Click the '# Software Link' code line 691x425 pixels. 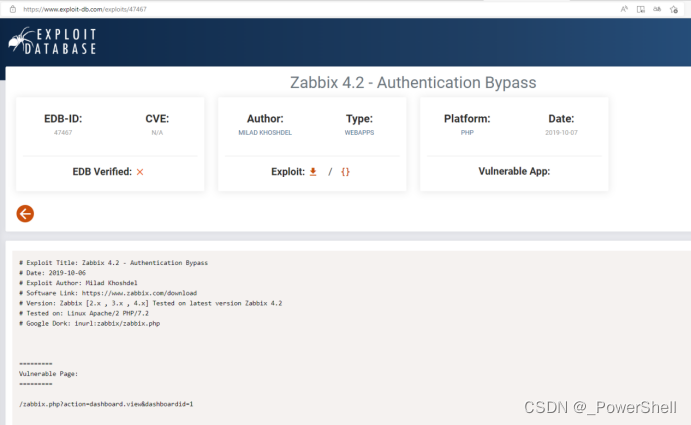click(108, 293)
